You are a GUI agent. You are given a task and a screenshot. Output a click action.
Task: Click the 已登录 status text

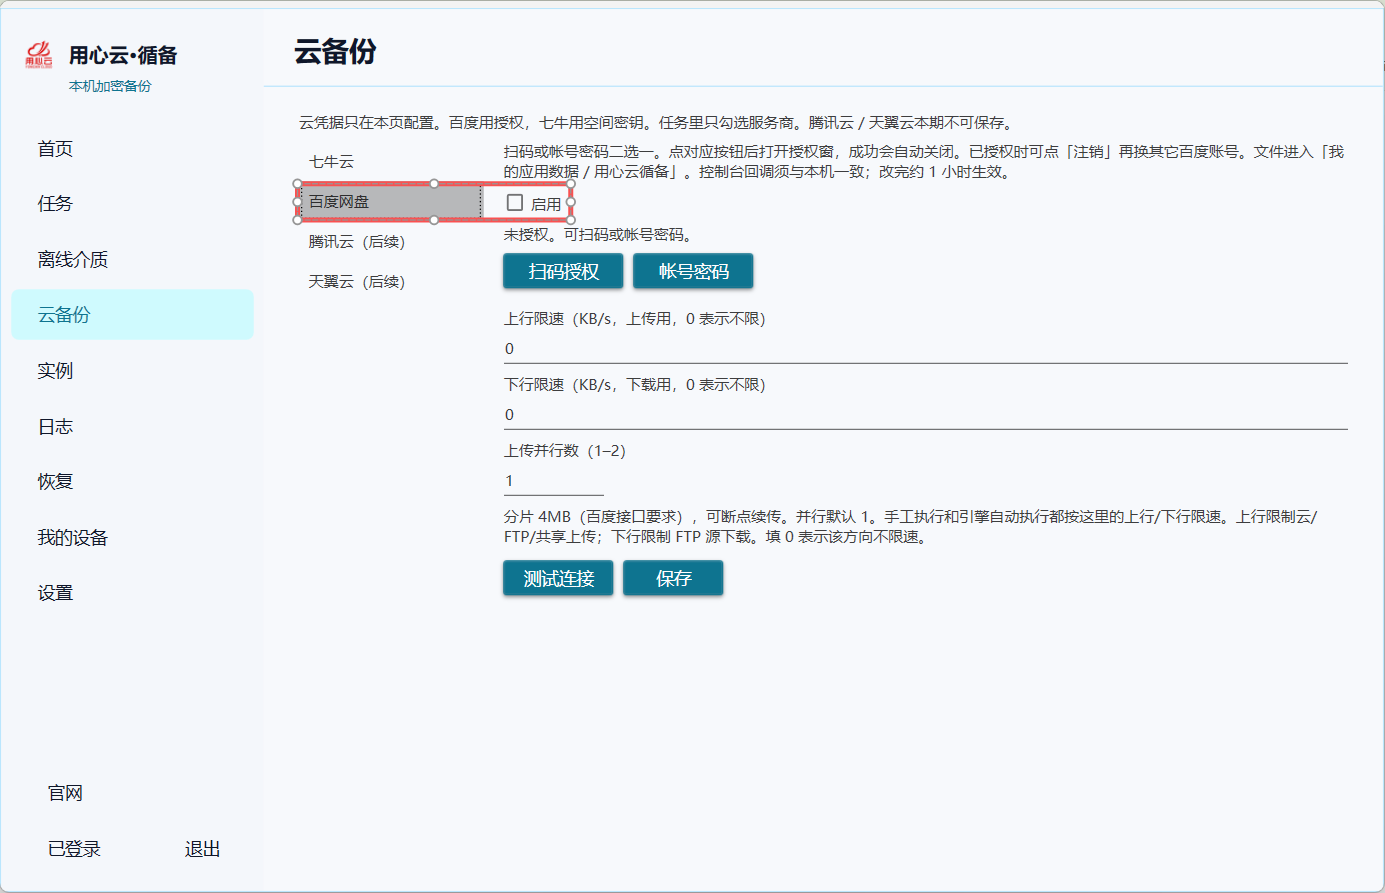(75, 849)
